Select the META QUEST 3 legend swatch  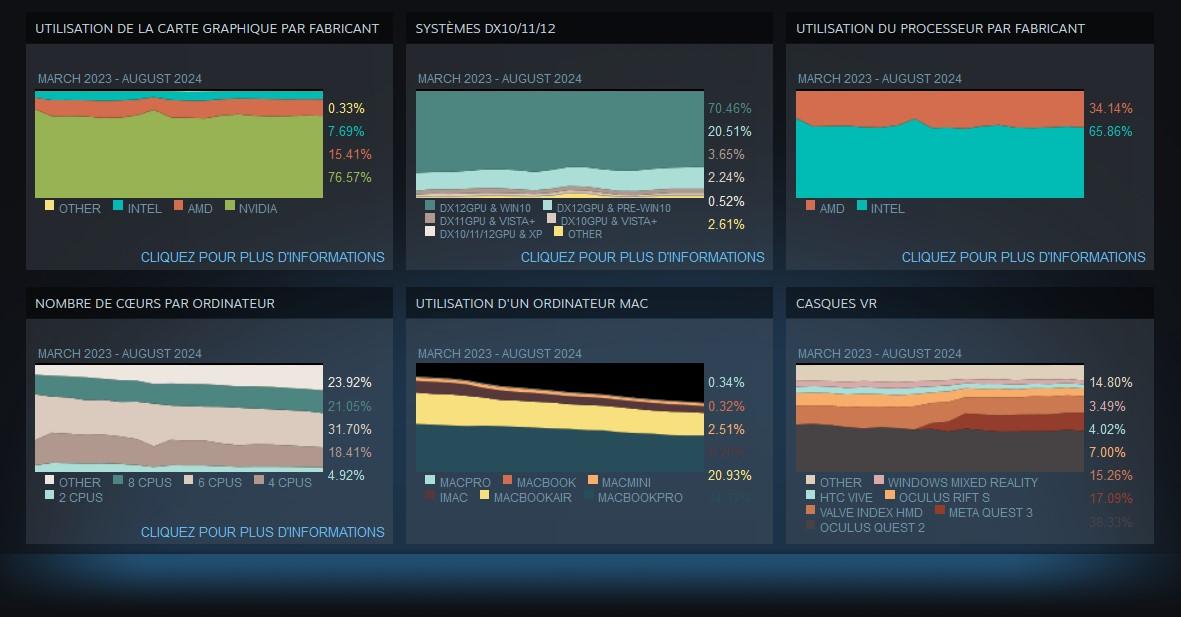point(940,510)
